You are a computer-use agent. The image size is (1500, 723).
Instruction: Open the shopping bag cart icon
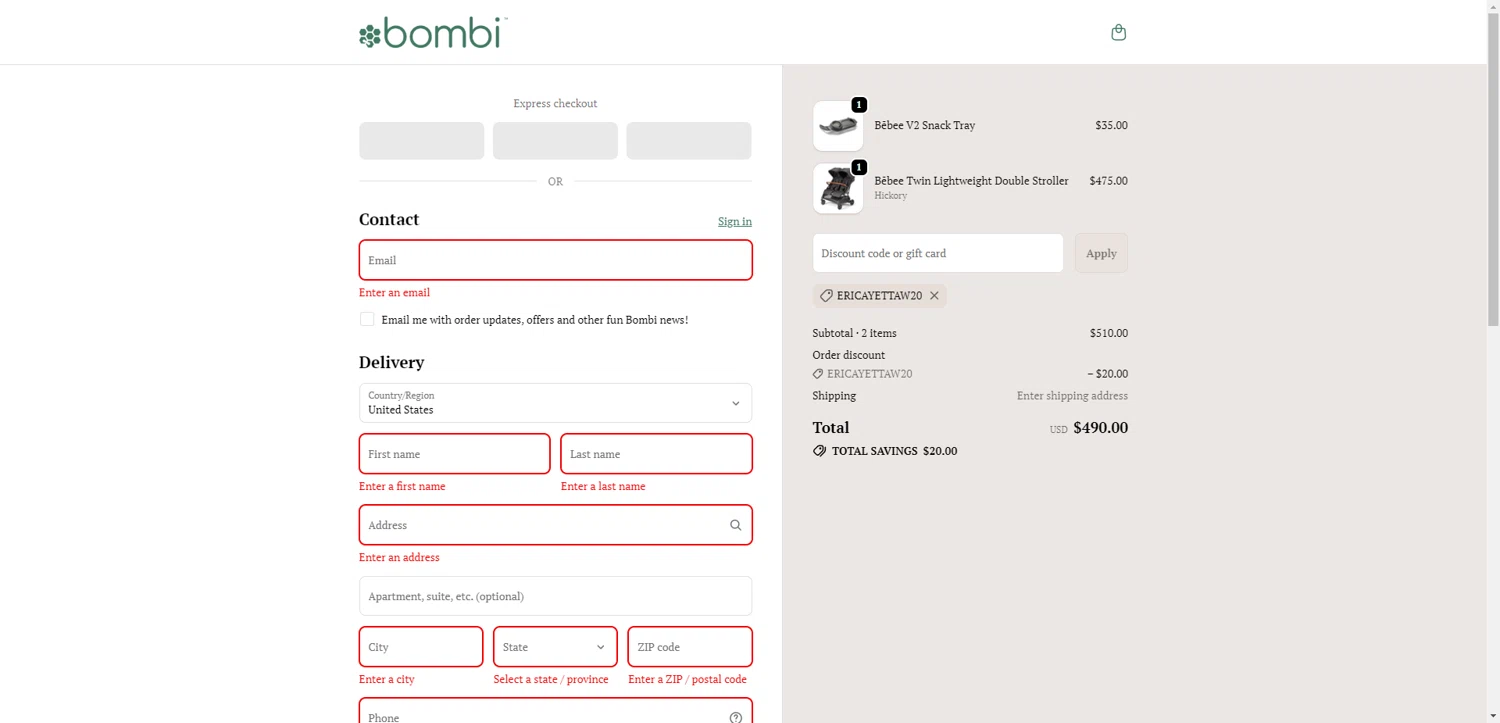pos(1118,32)
